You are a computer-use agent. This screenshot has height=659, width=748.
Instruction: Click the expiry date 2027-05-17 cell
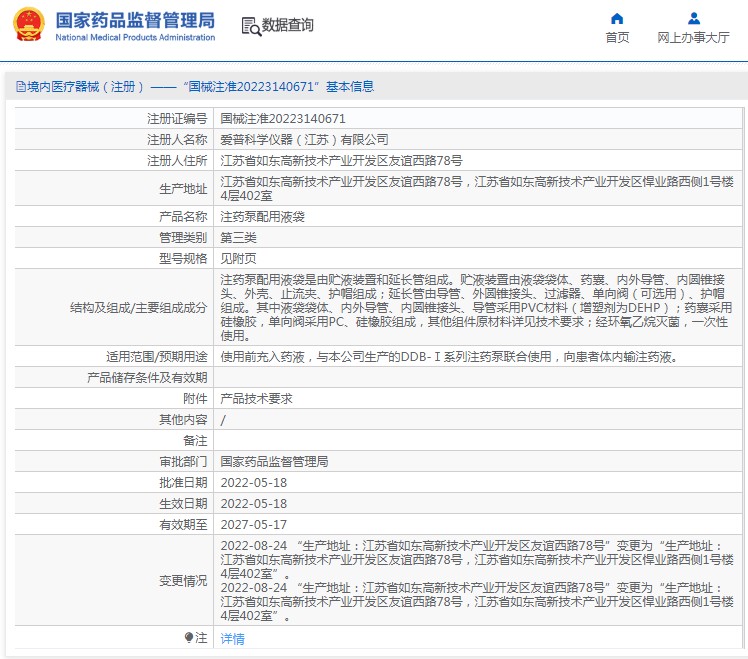pos(253,524)
